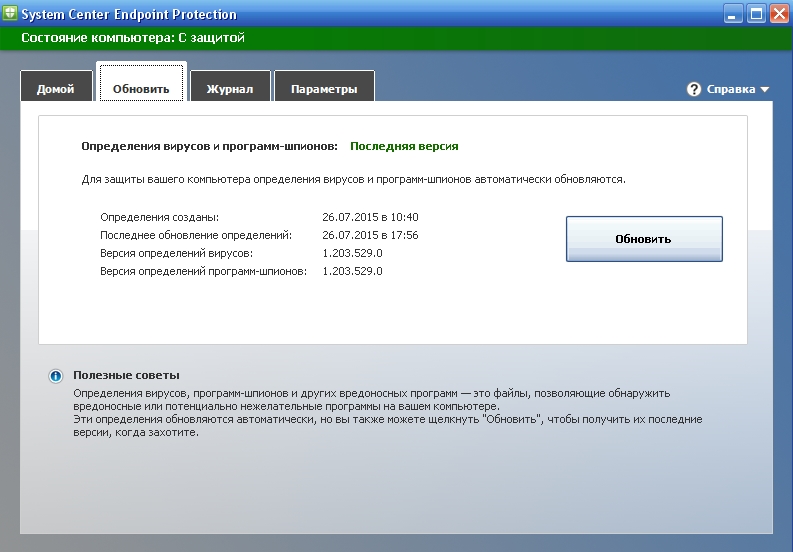Click the shield app icon in title bar
The height and width of the screenshot is (552, 793).
coord(12,14)
